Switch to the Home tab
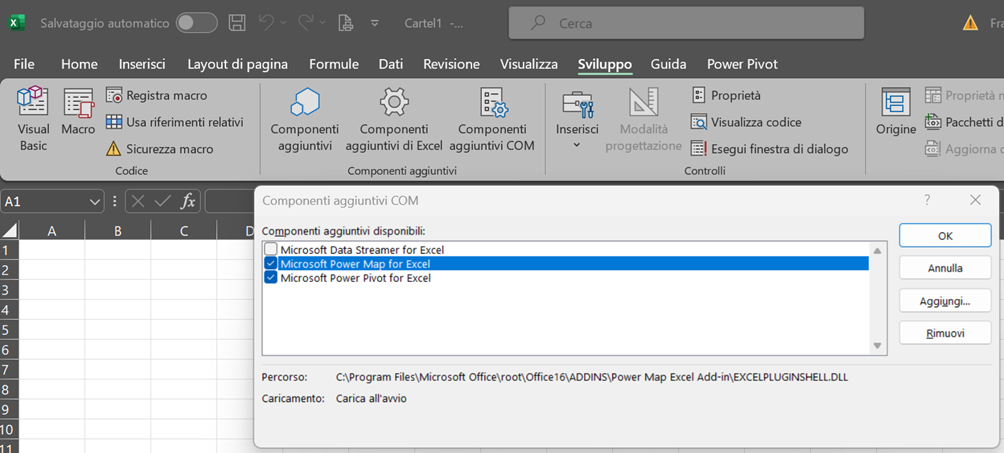Viewport: 1004px width, 453px height. coord(79,64)
